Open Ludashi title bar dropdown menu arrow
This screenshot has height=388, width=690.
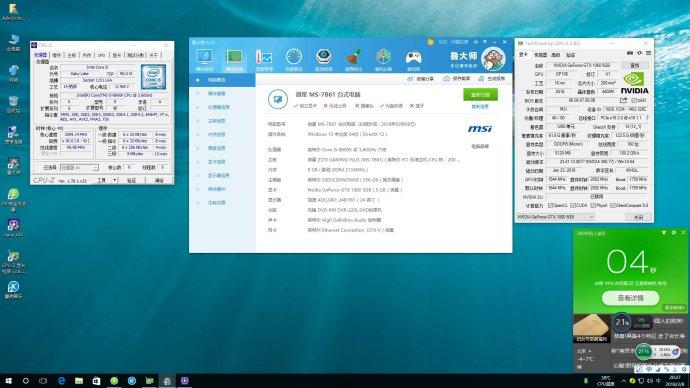484,42
